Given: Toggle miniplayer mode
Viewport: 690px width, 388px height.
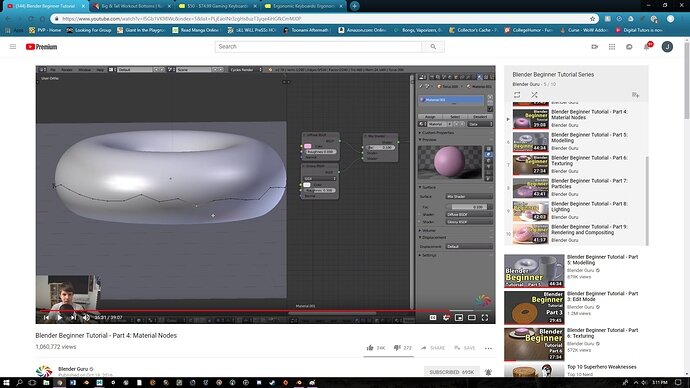Looking at the screenshot, I should click(459, 317).
